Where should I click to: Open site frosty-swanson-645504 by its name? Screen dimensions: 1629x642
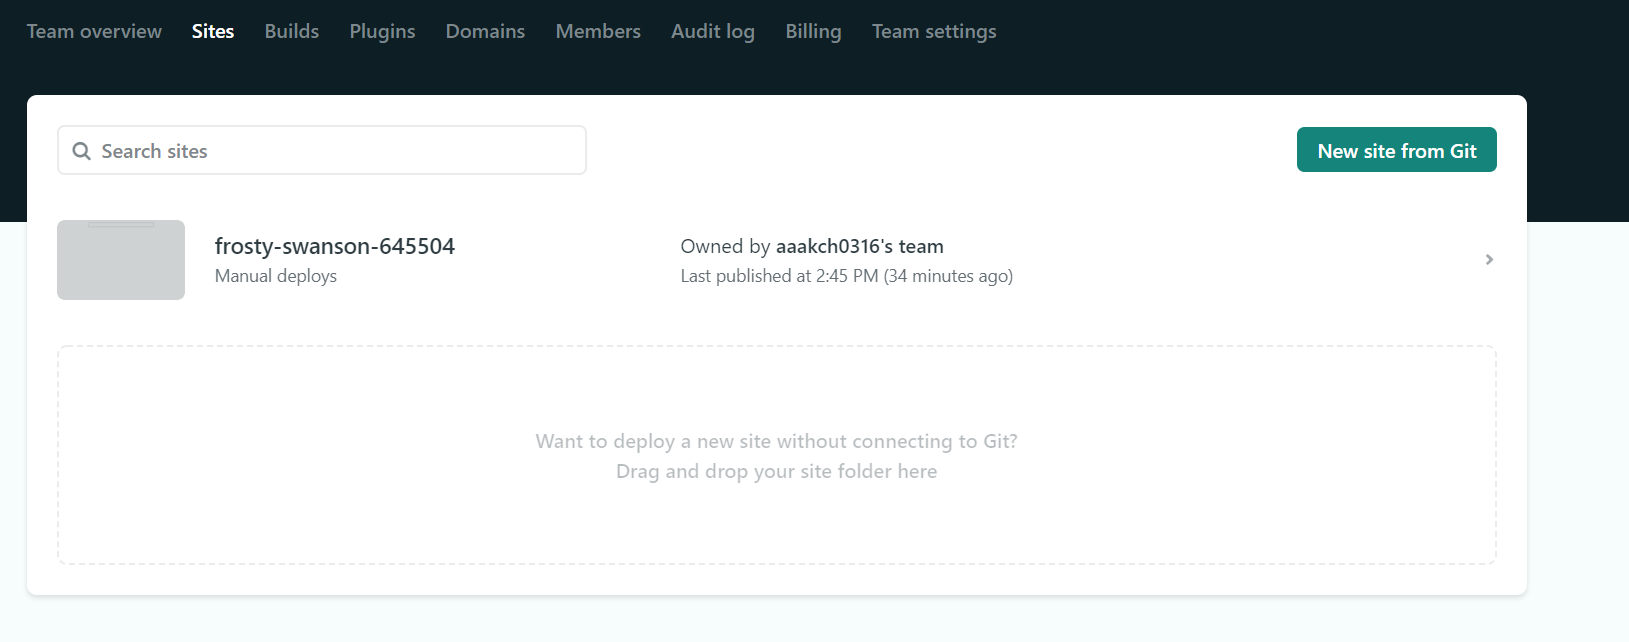(335, 246)
